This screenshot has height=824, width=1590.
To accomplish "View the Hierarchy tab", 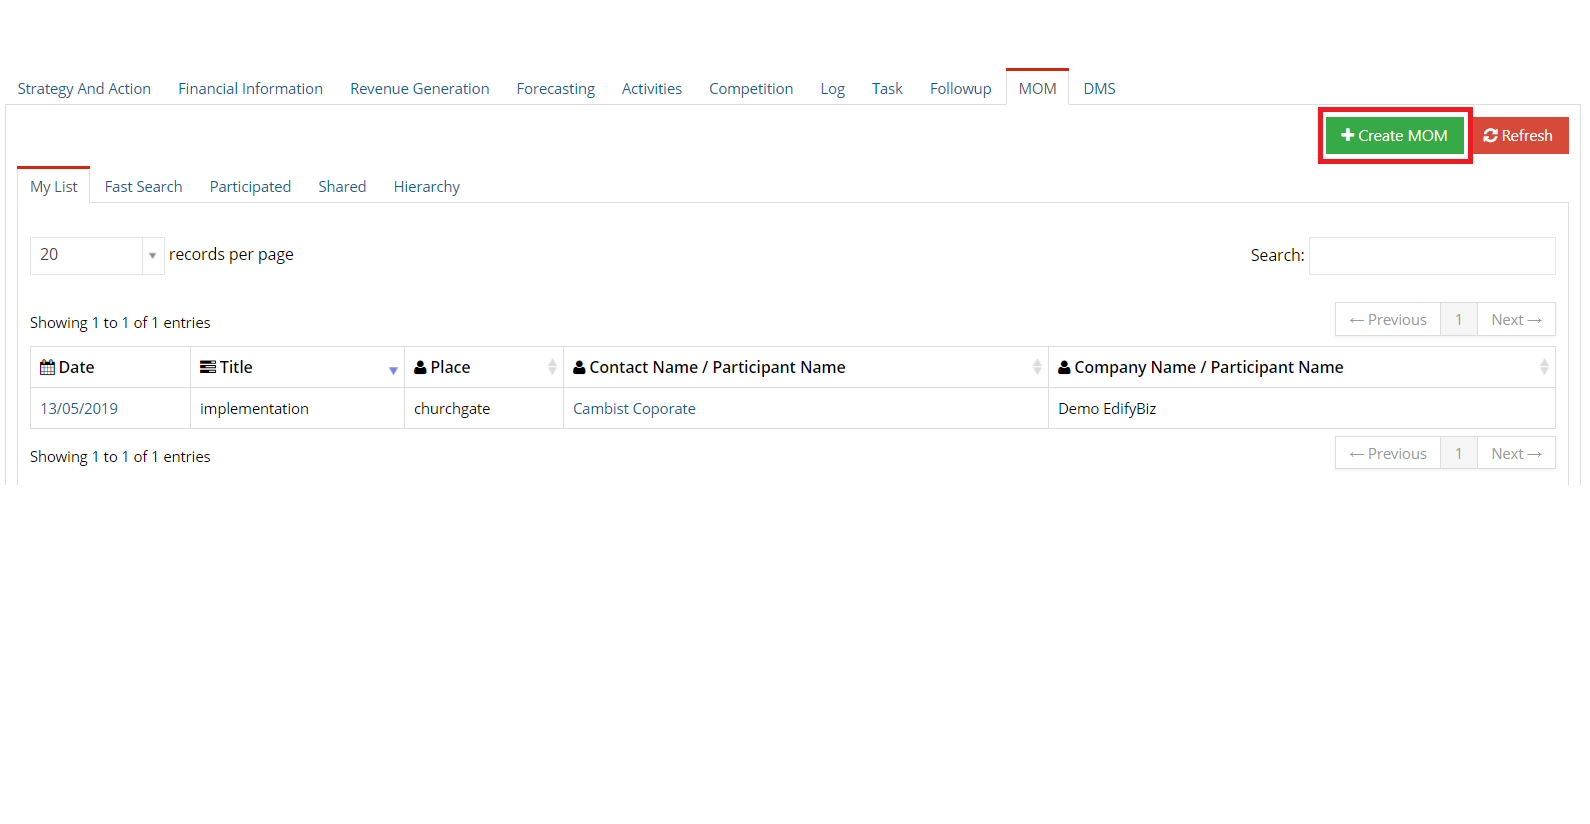I will pyautogui.click(x=426, y=187).
